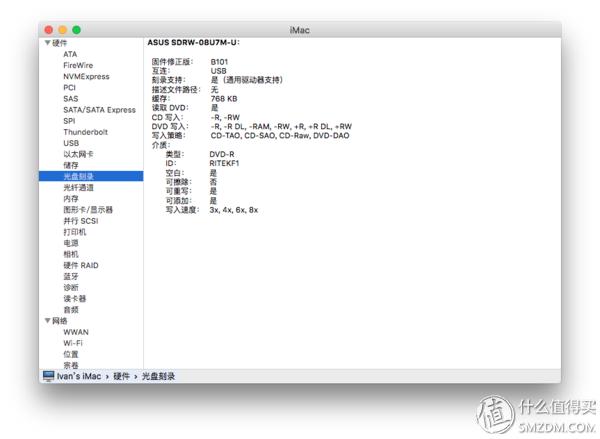The image size is (600, 439).
Task: Select the highlighted 光盘刻录 sidebar item
Action: click(79, 176)
